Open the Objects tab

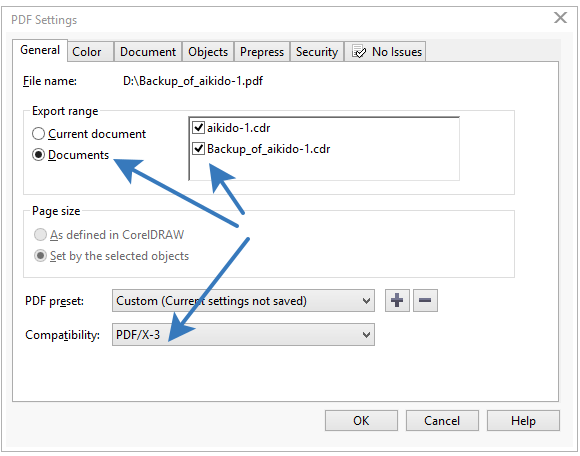208,51
